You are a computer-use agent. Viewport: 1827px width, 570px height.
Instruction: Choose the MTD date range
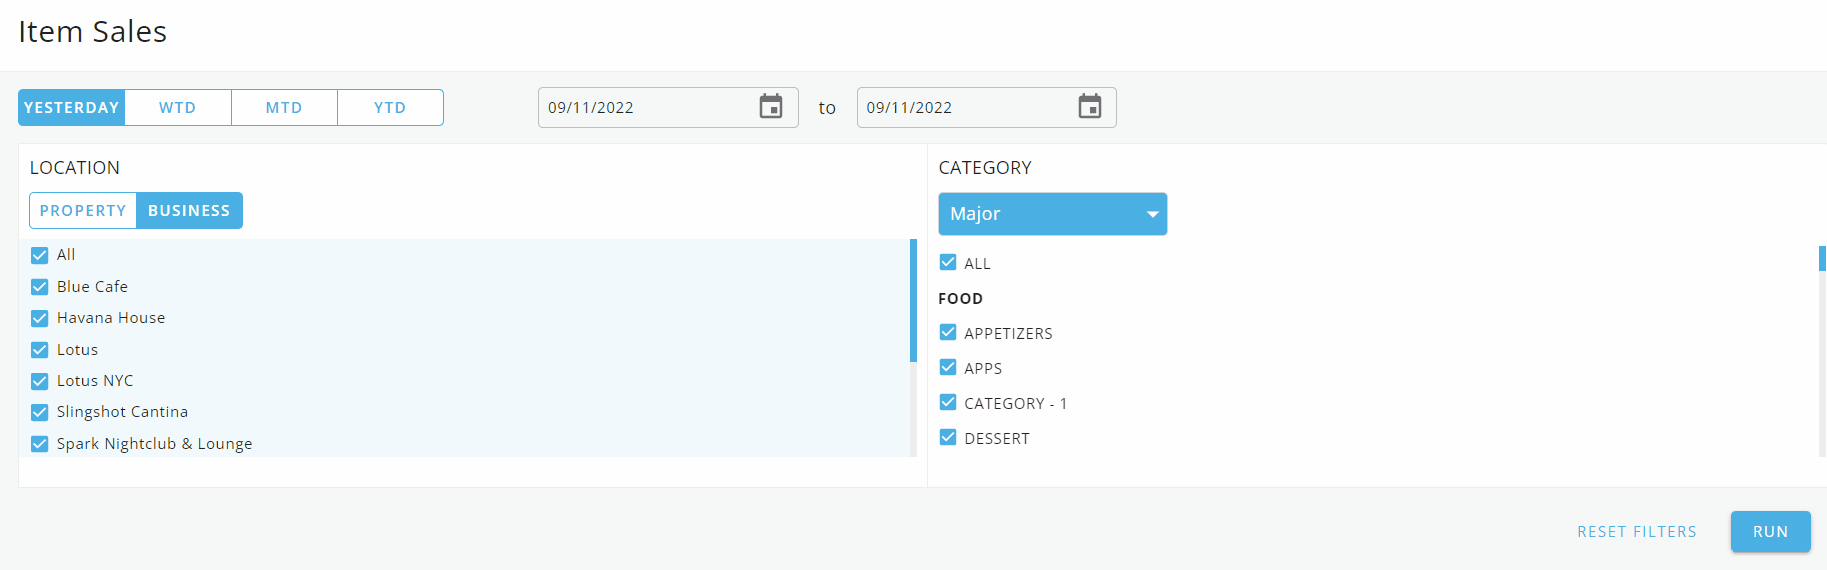click(x=284, y=108)
